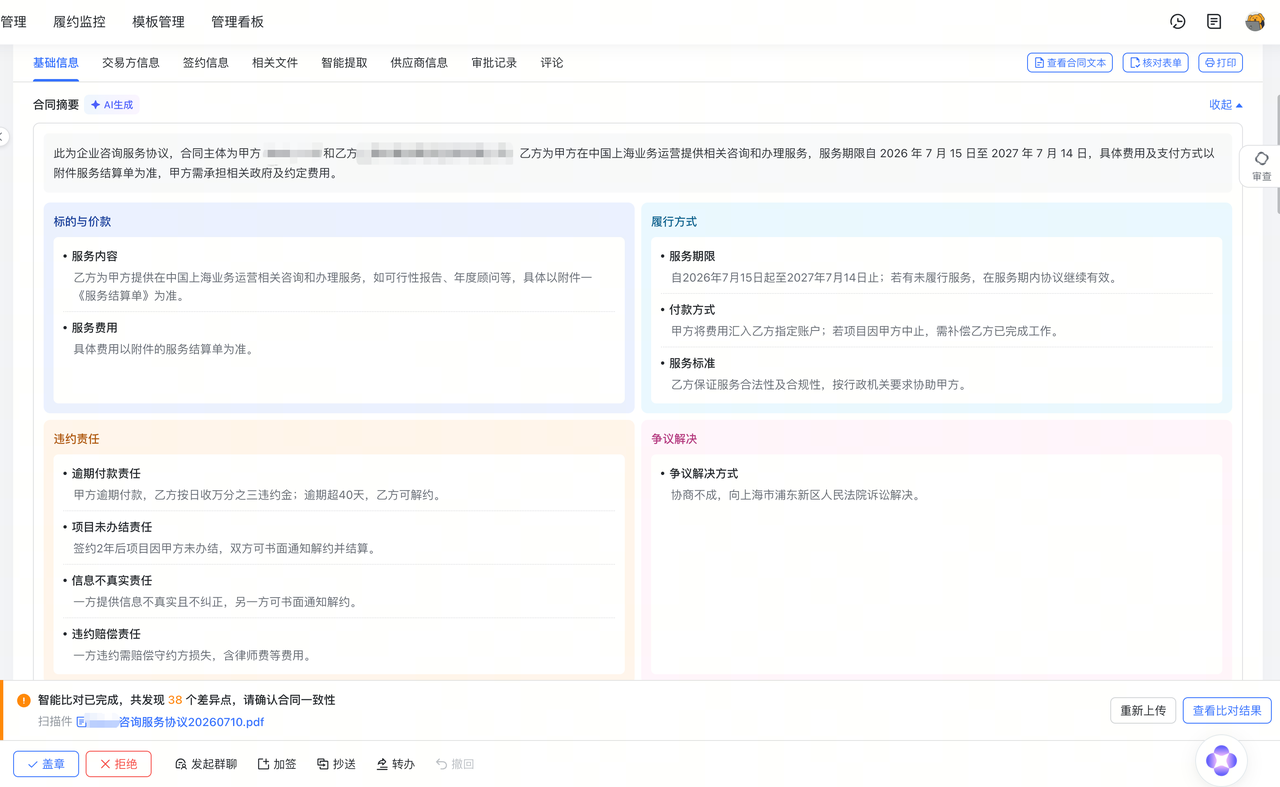Switch to the 交易方信息 tab
Image resolution: width=1280 pixels, height=787 pixels.
click(x=131, y=63)
